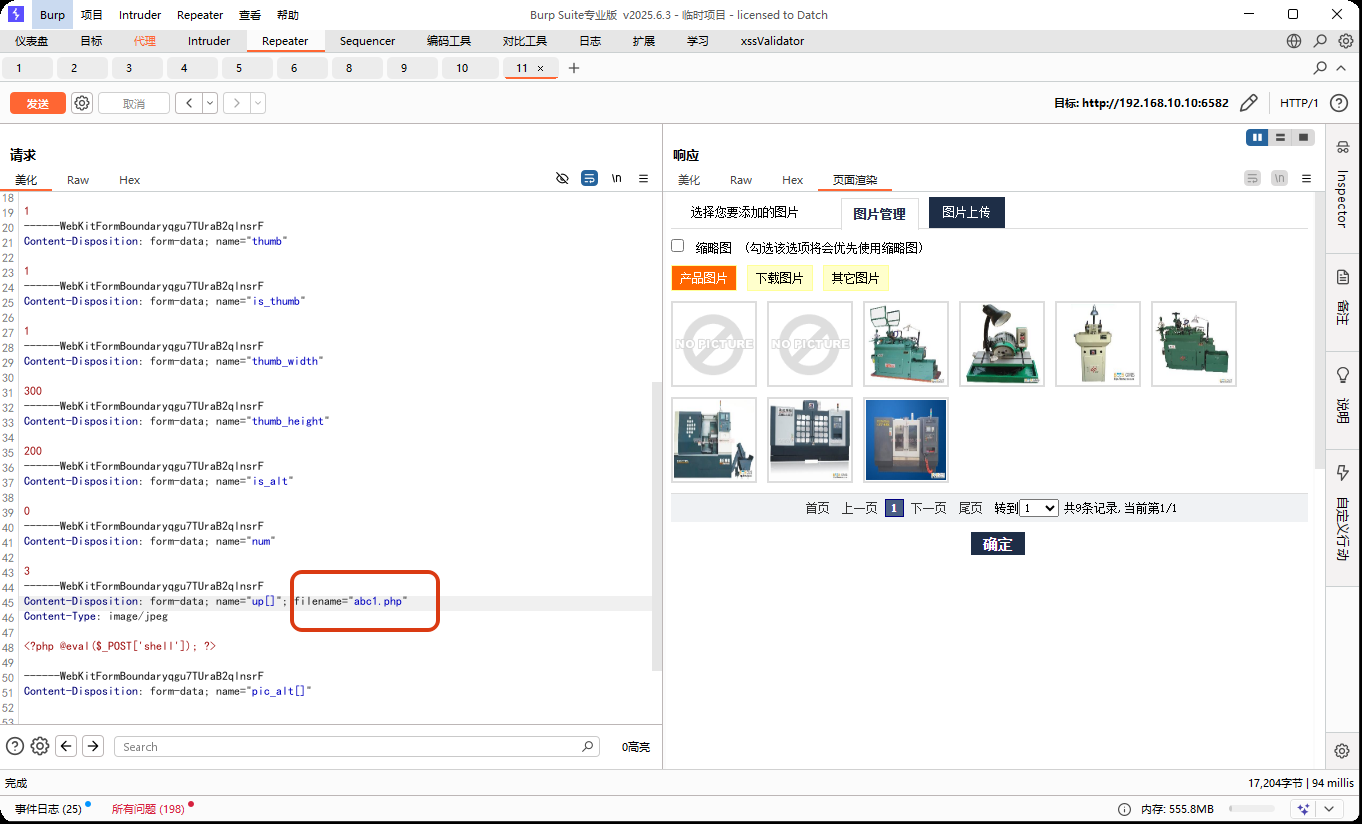The width and height of the screenshot is (1362, 824).
Task: Click the help icon next to HTTP/1
Action: 1340,103
